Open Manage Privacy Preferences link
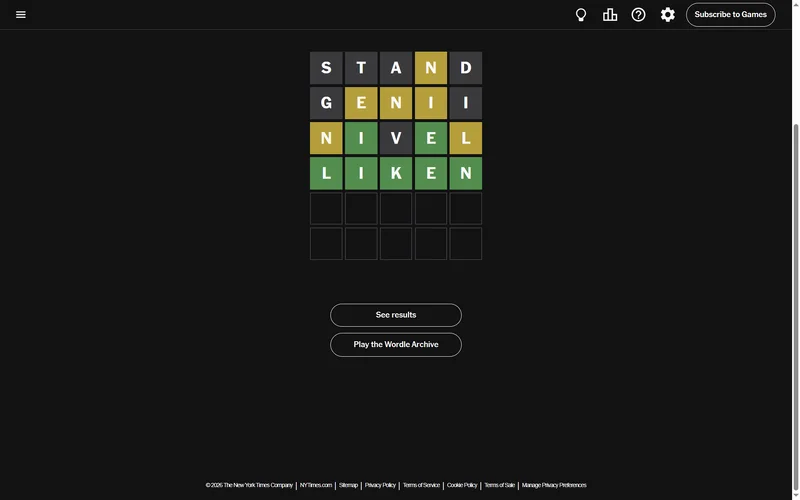 554,485
